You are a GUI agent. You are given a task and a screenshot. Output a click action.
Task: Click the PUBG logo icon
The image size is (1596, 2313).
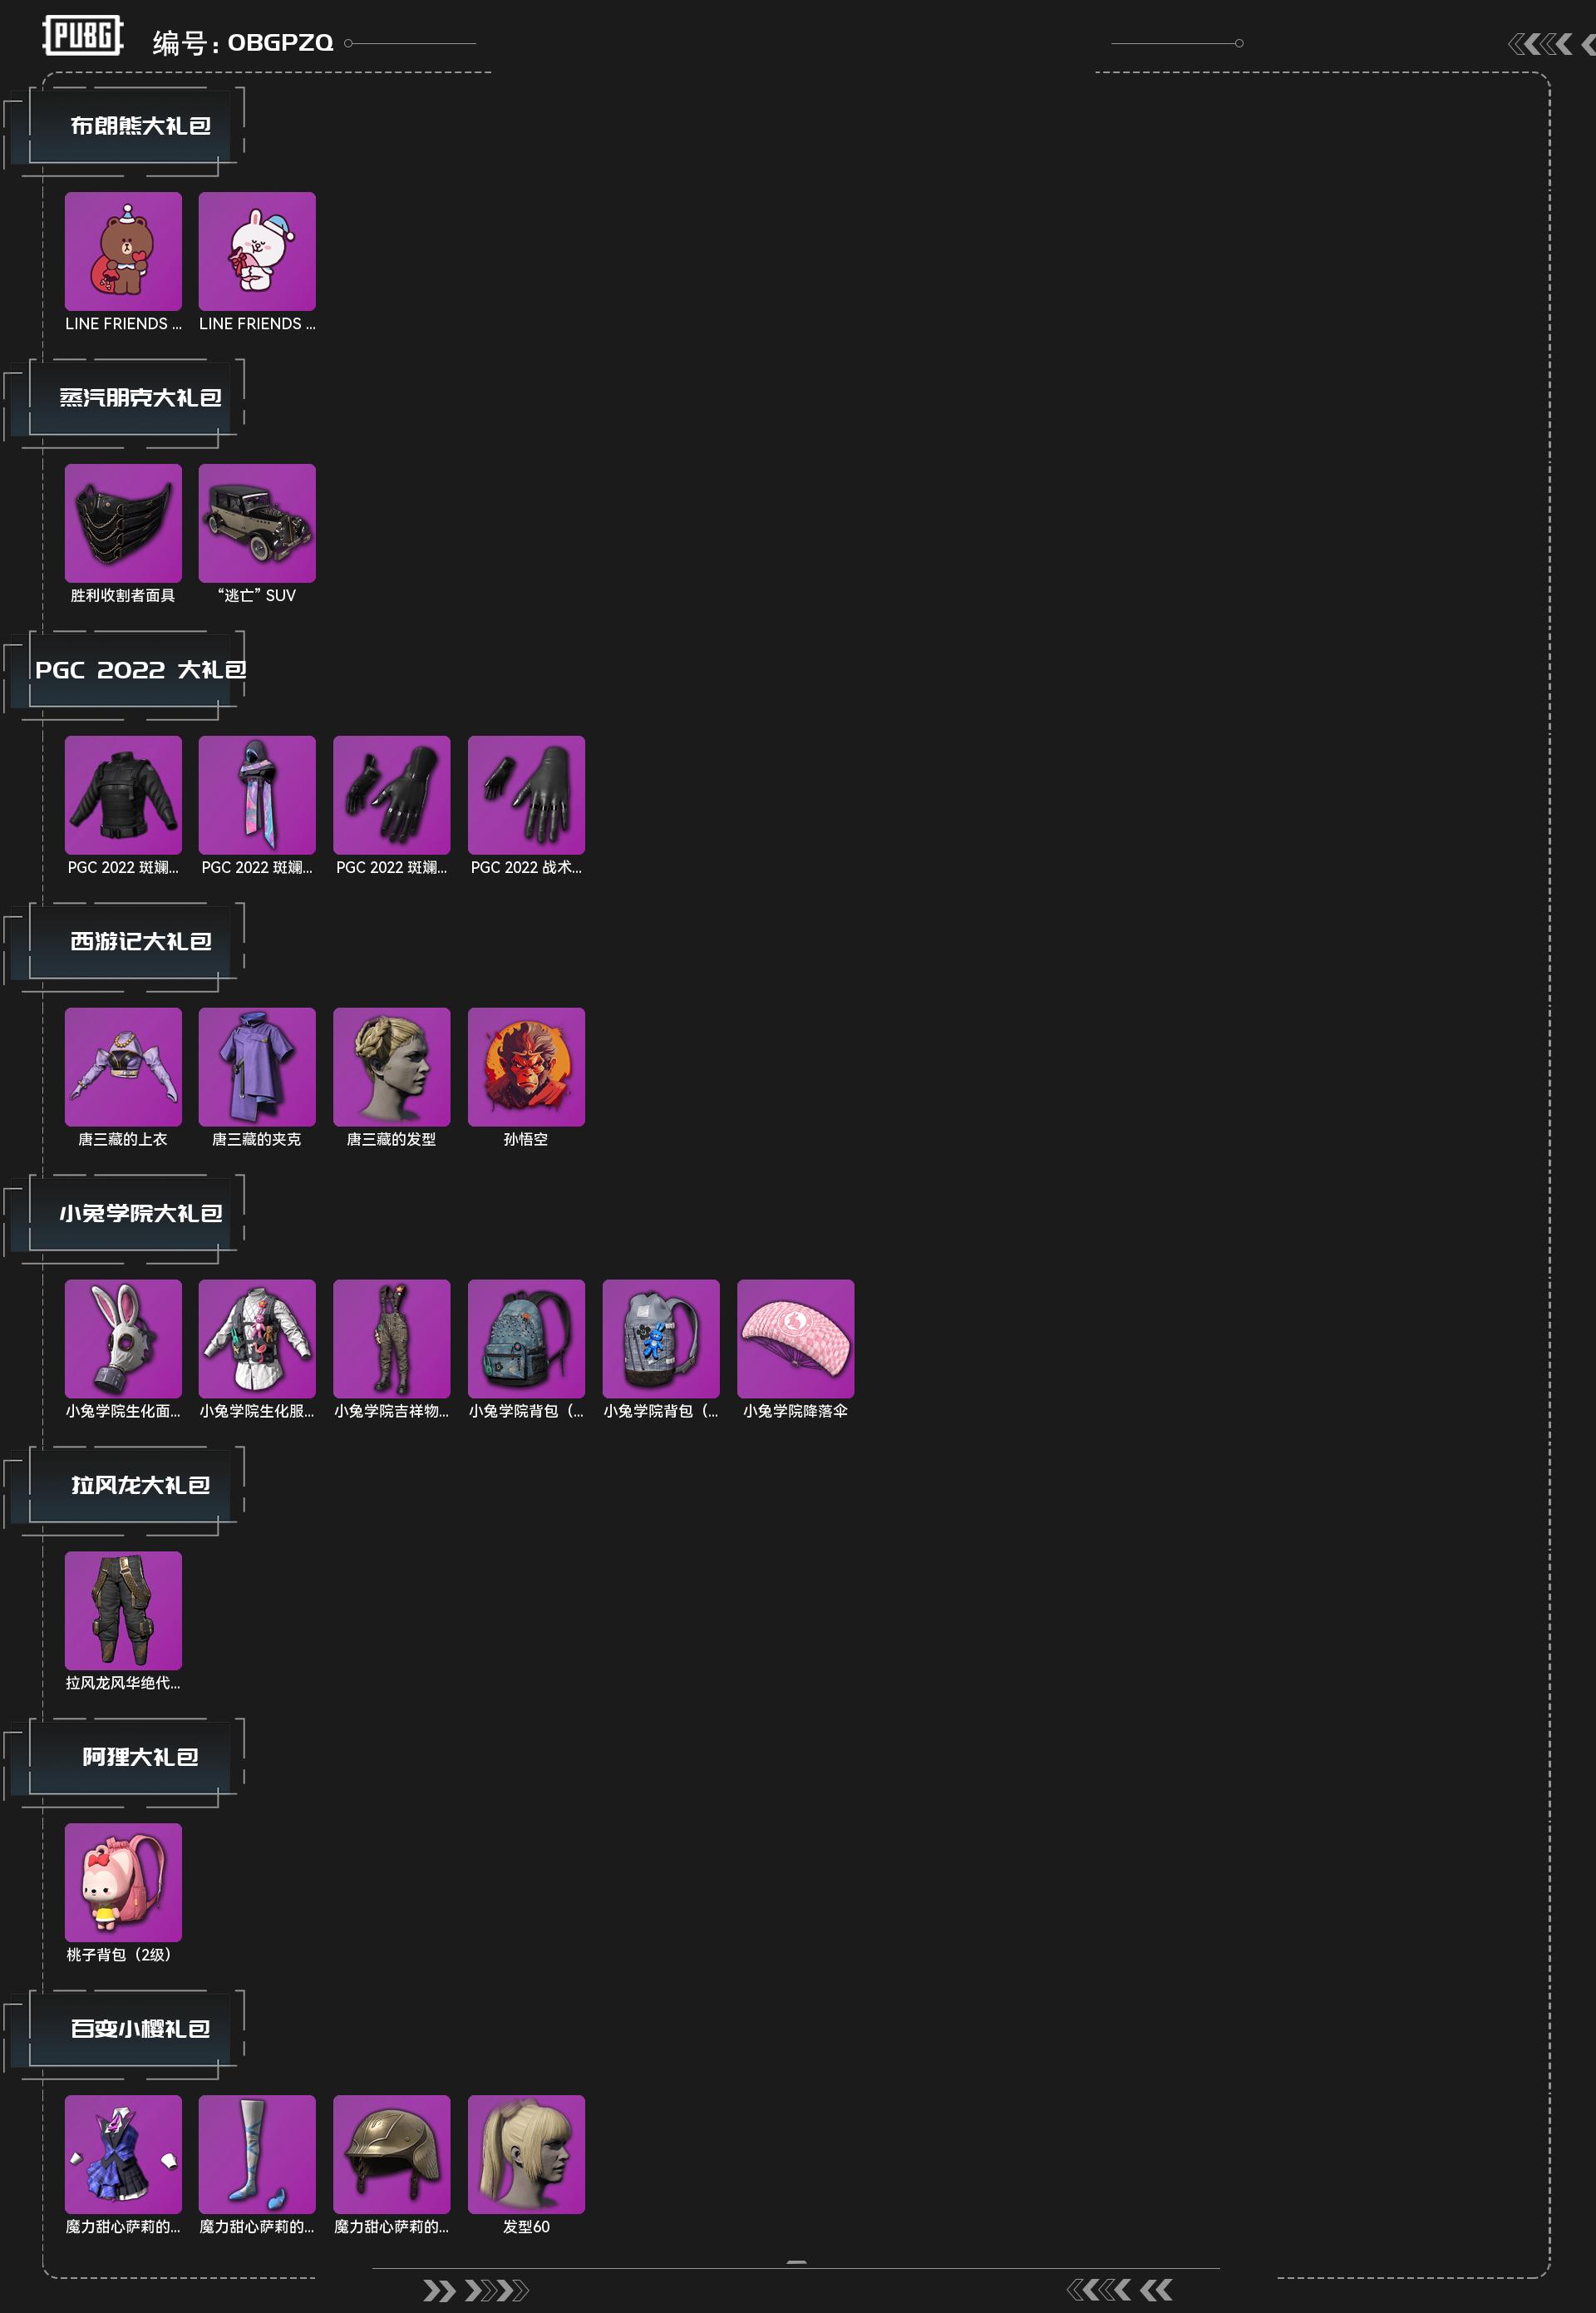click(x=83, y=36)
